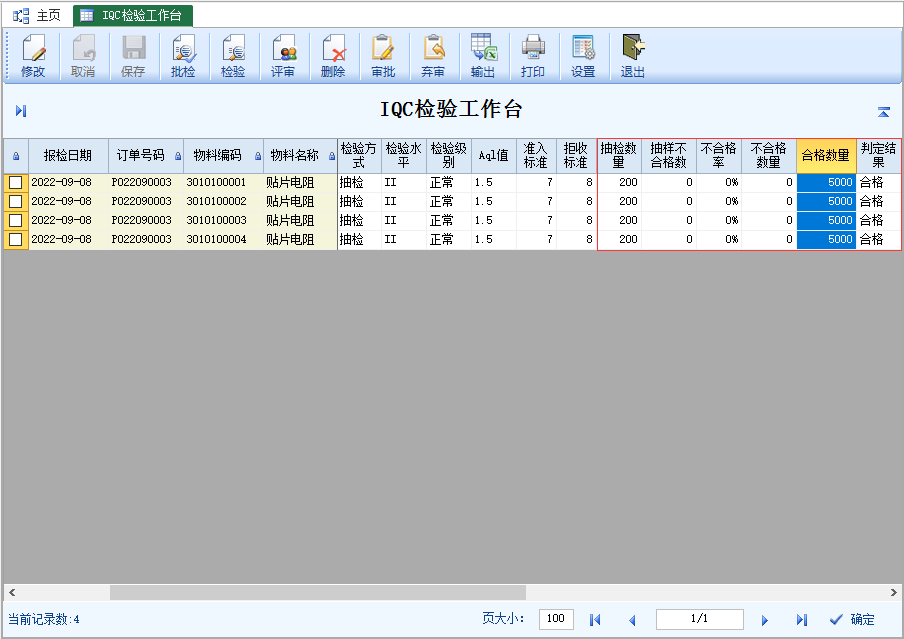
Task: Click the 批检 batch inspection icon
Action: click(183, 56)
